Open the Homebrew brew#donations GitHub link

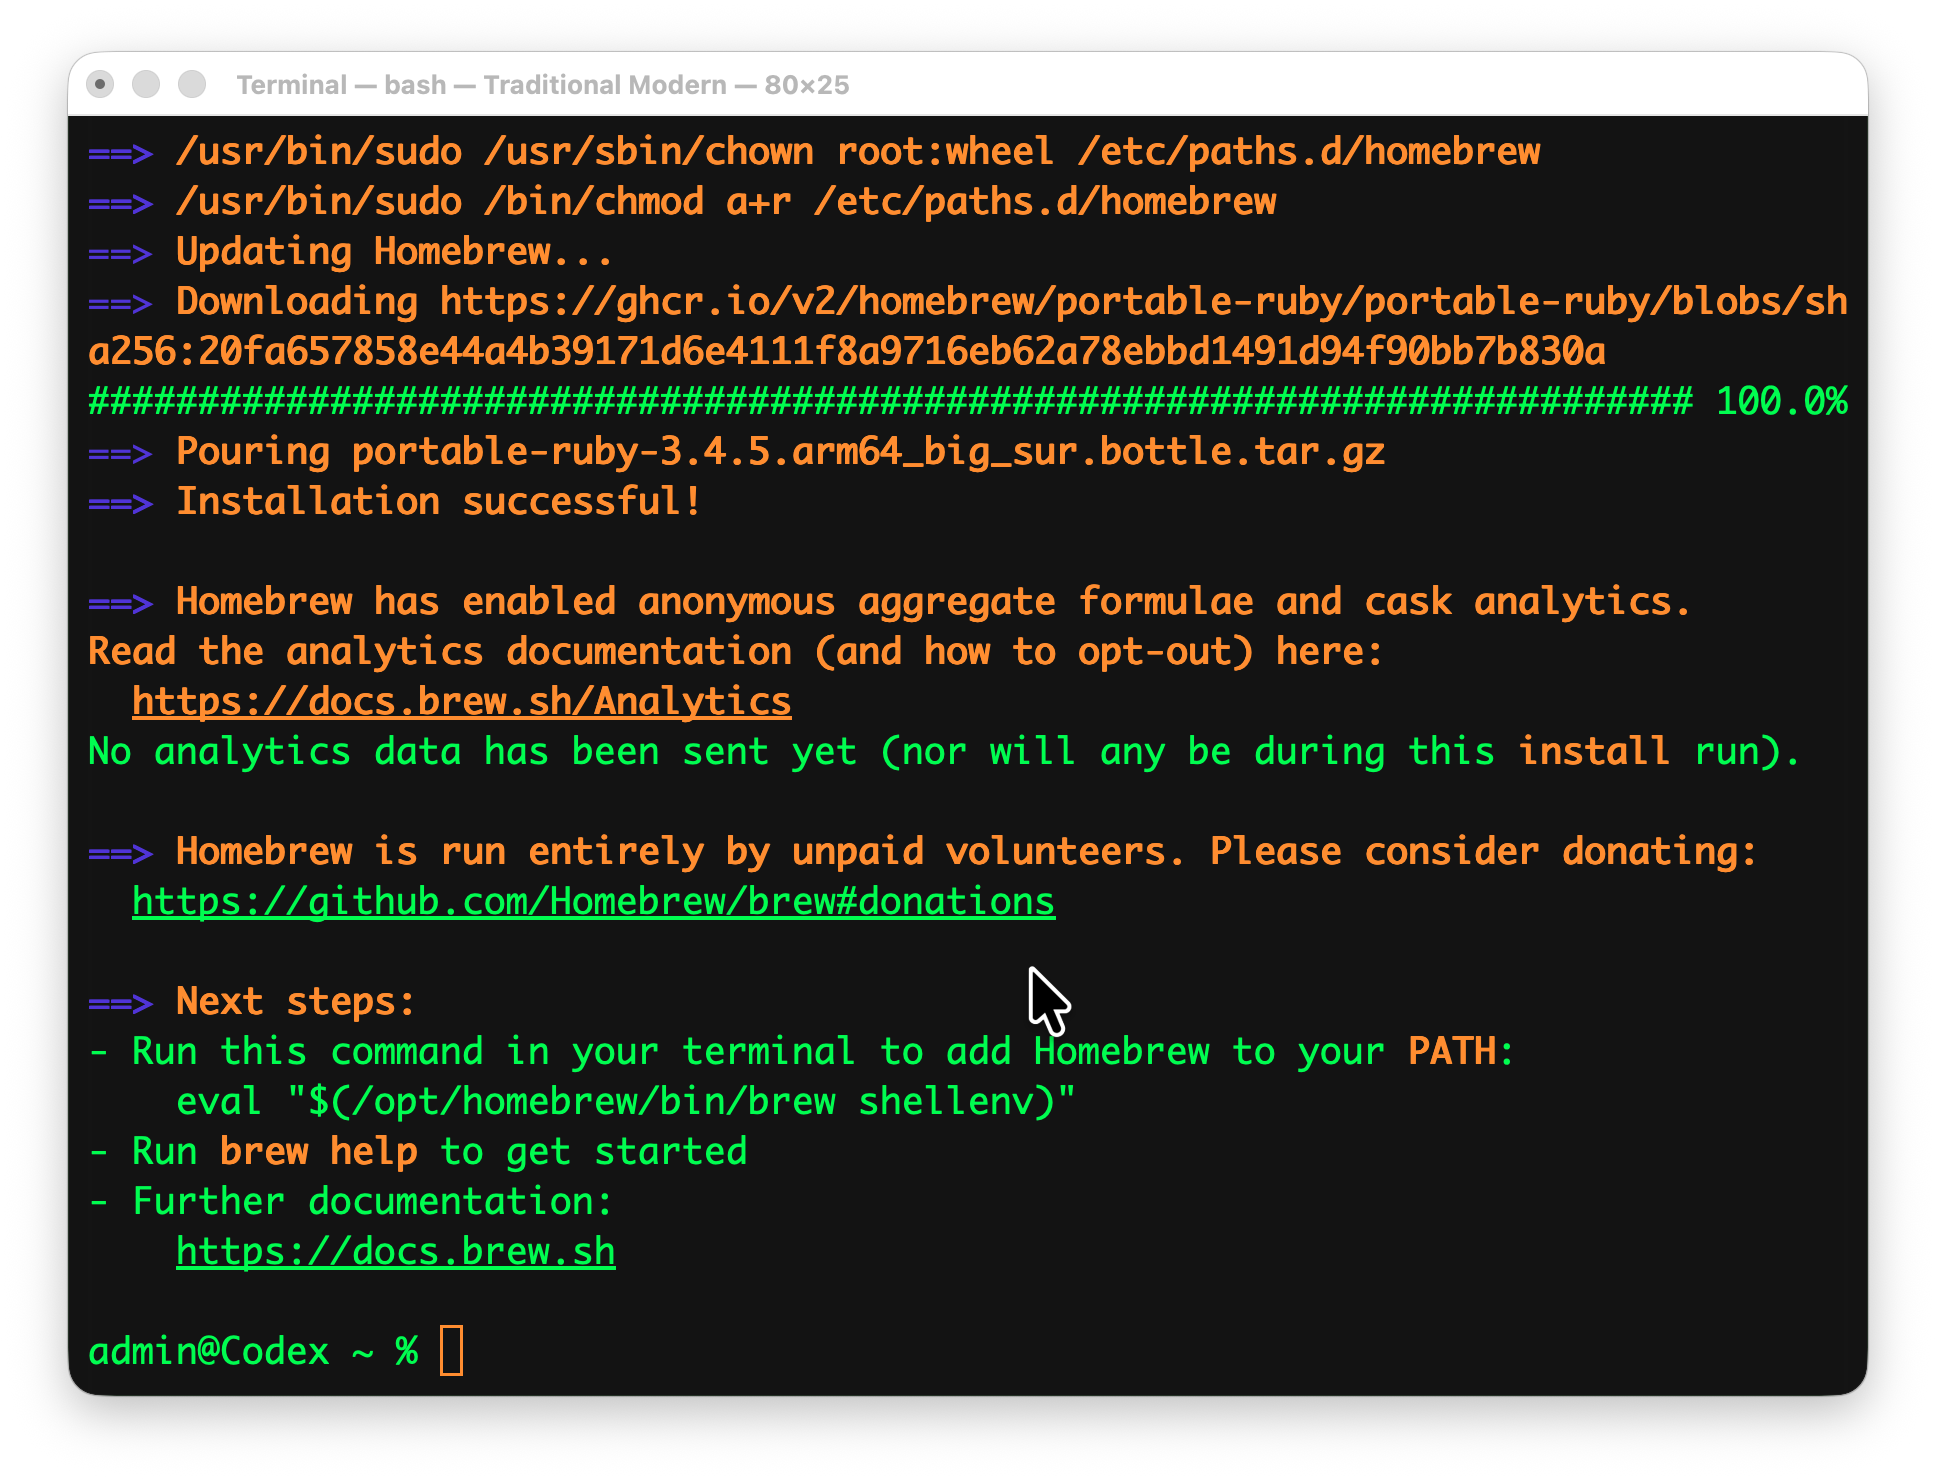(x=593, y=902)
